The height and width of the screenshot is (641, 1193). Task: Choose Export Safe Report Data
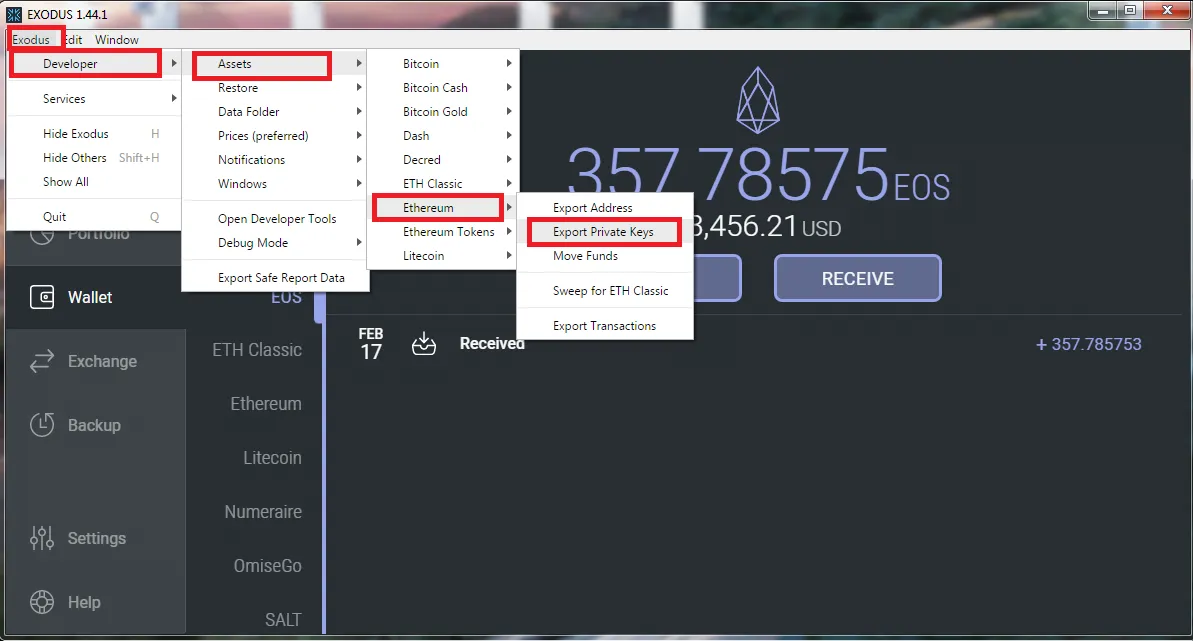pyautogui.click(x=275, y=278)
